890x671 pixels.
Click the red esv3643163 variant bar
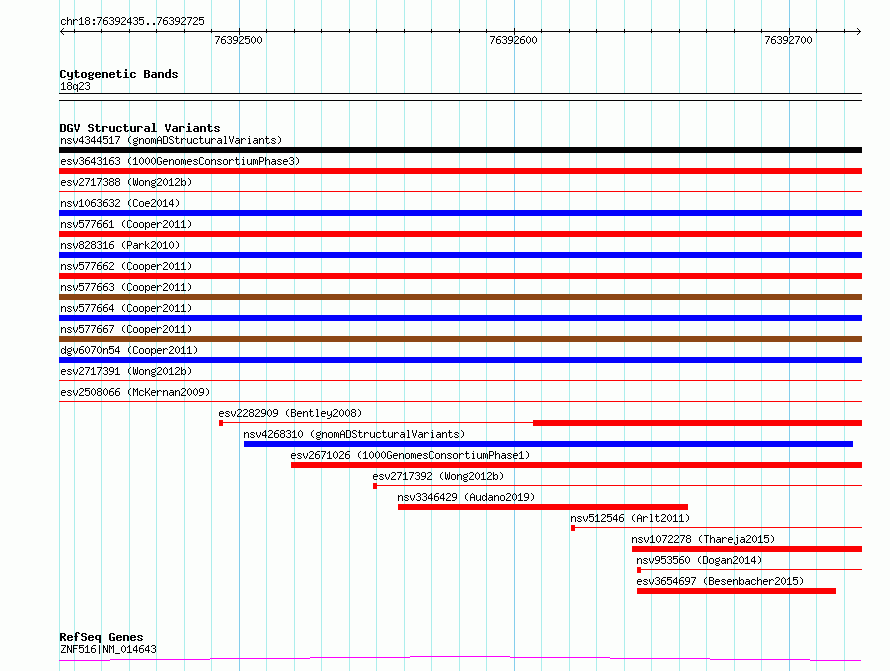point(460,171)
